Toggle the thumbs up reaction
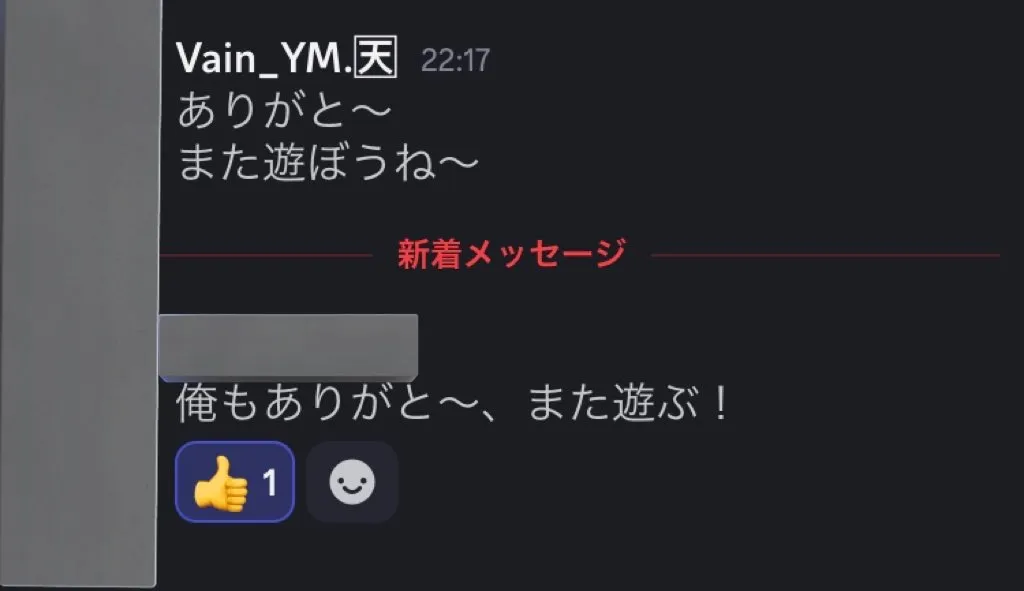This screenshot has height=591, width=1024. click(x=235, y=482)
